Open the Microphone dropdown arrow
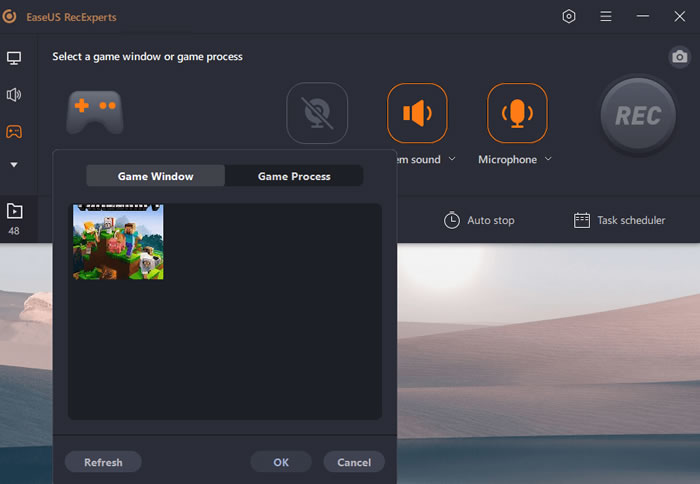Image resolution: width=700 pixels, height=484 pixels. [548, 159]
